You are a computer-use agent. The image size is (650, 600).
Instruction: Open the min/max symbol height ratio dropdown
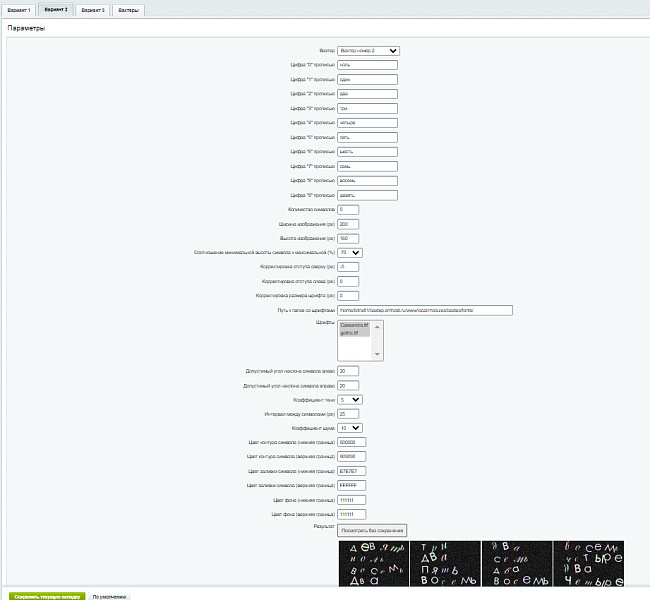point(350,253)
